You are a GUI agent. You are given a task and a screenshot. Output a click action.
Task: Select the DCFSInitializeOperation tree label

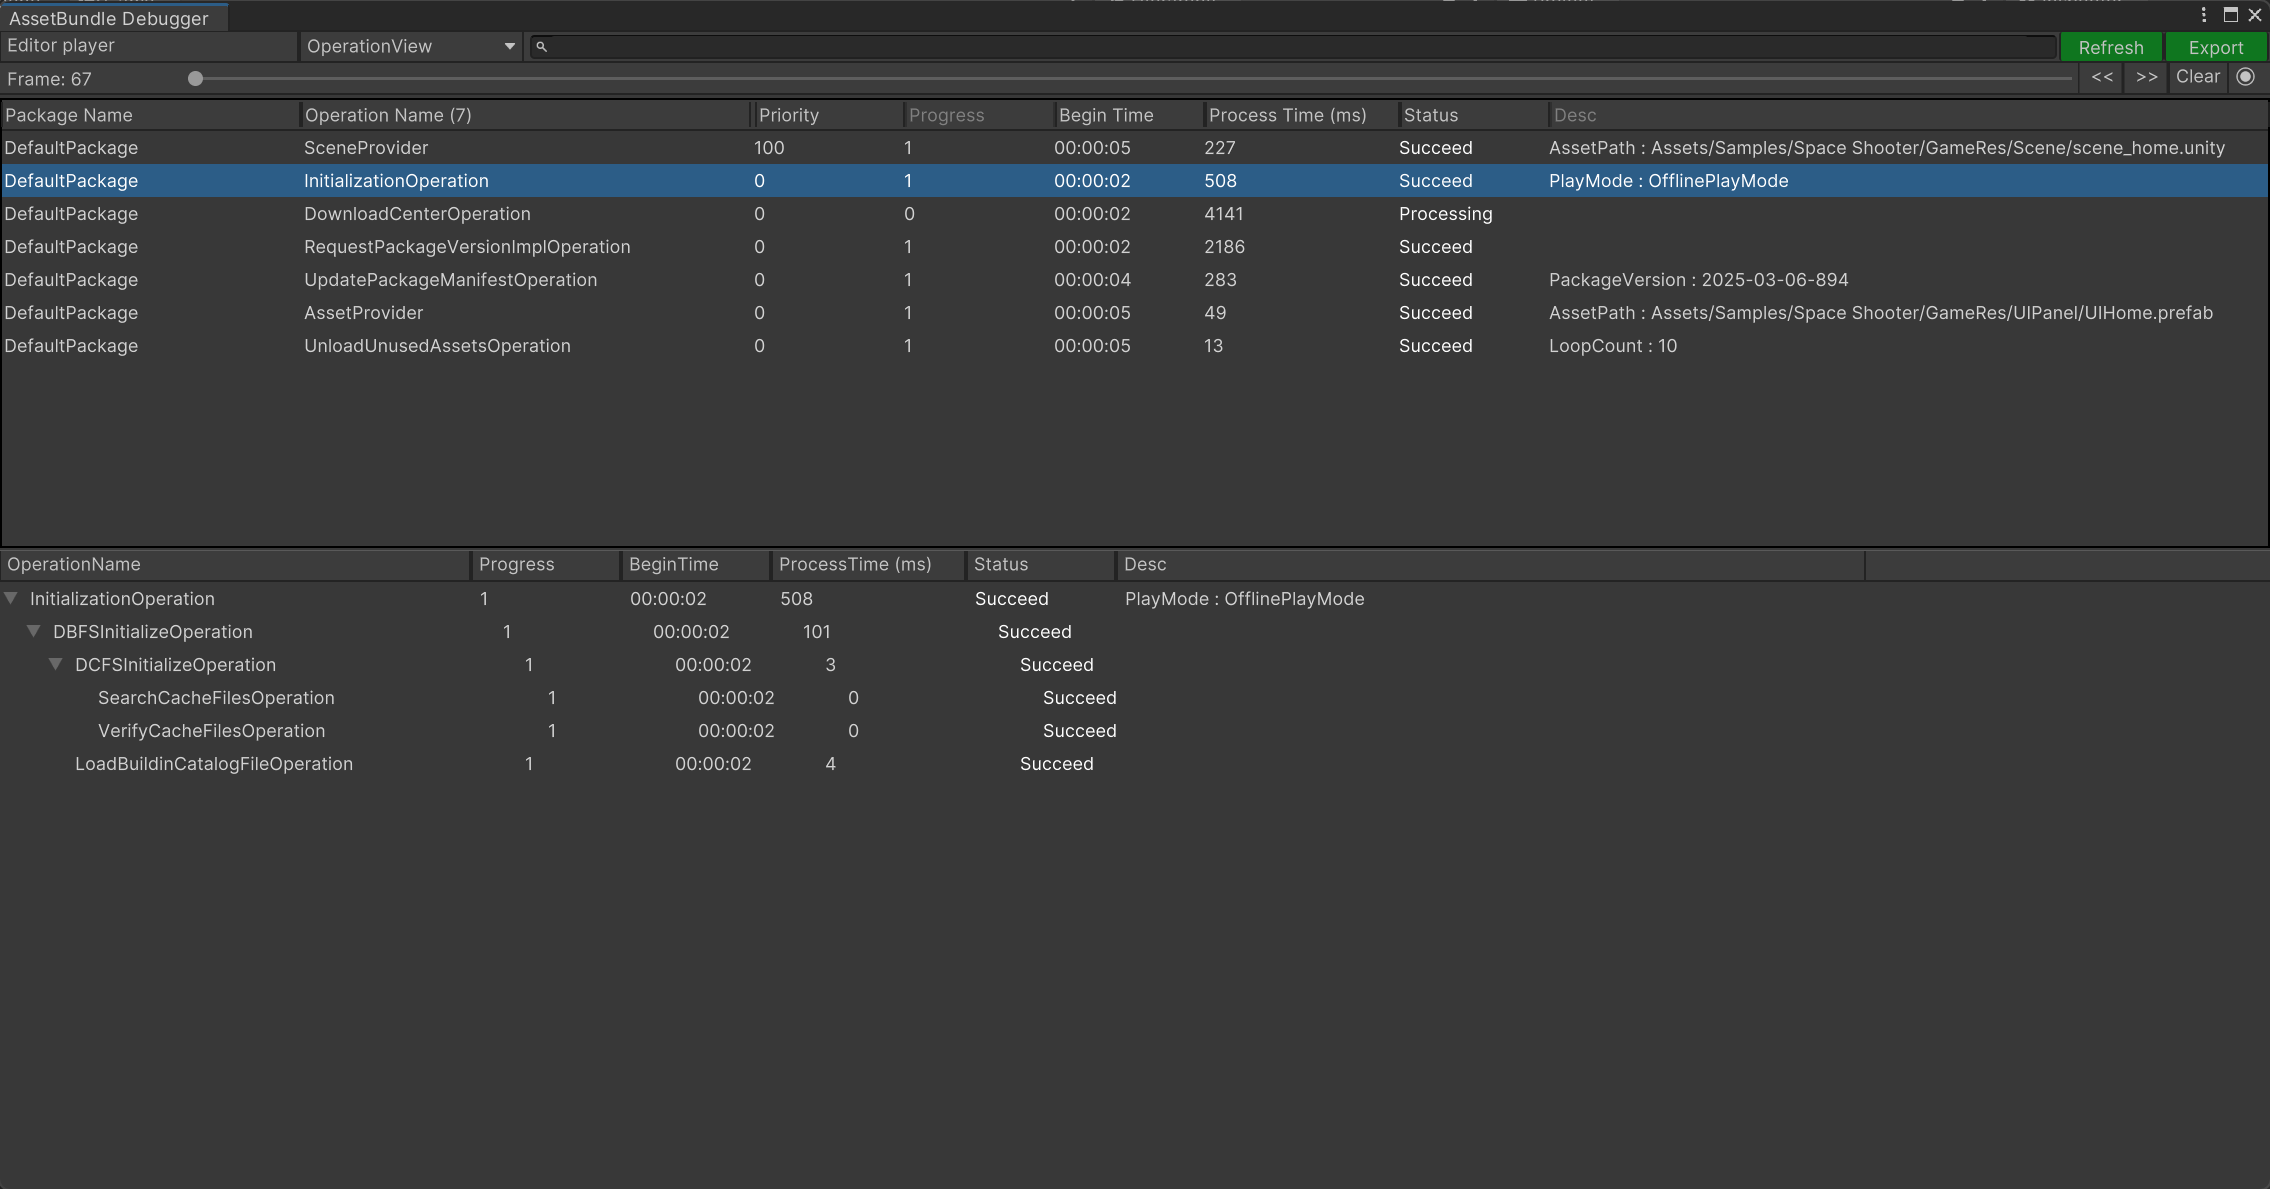(x=176, y=665)
